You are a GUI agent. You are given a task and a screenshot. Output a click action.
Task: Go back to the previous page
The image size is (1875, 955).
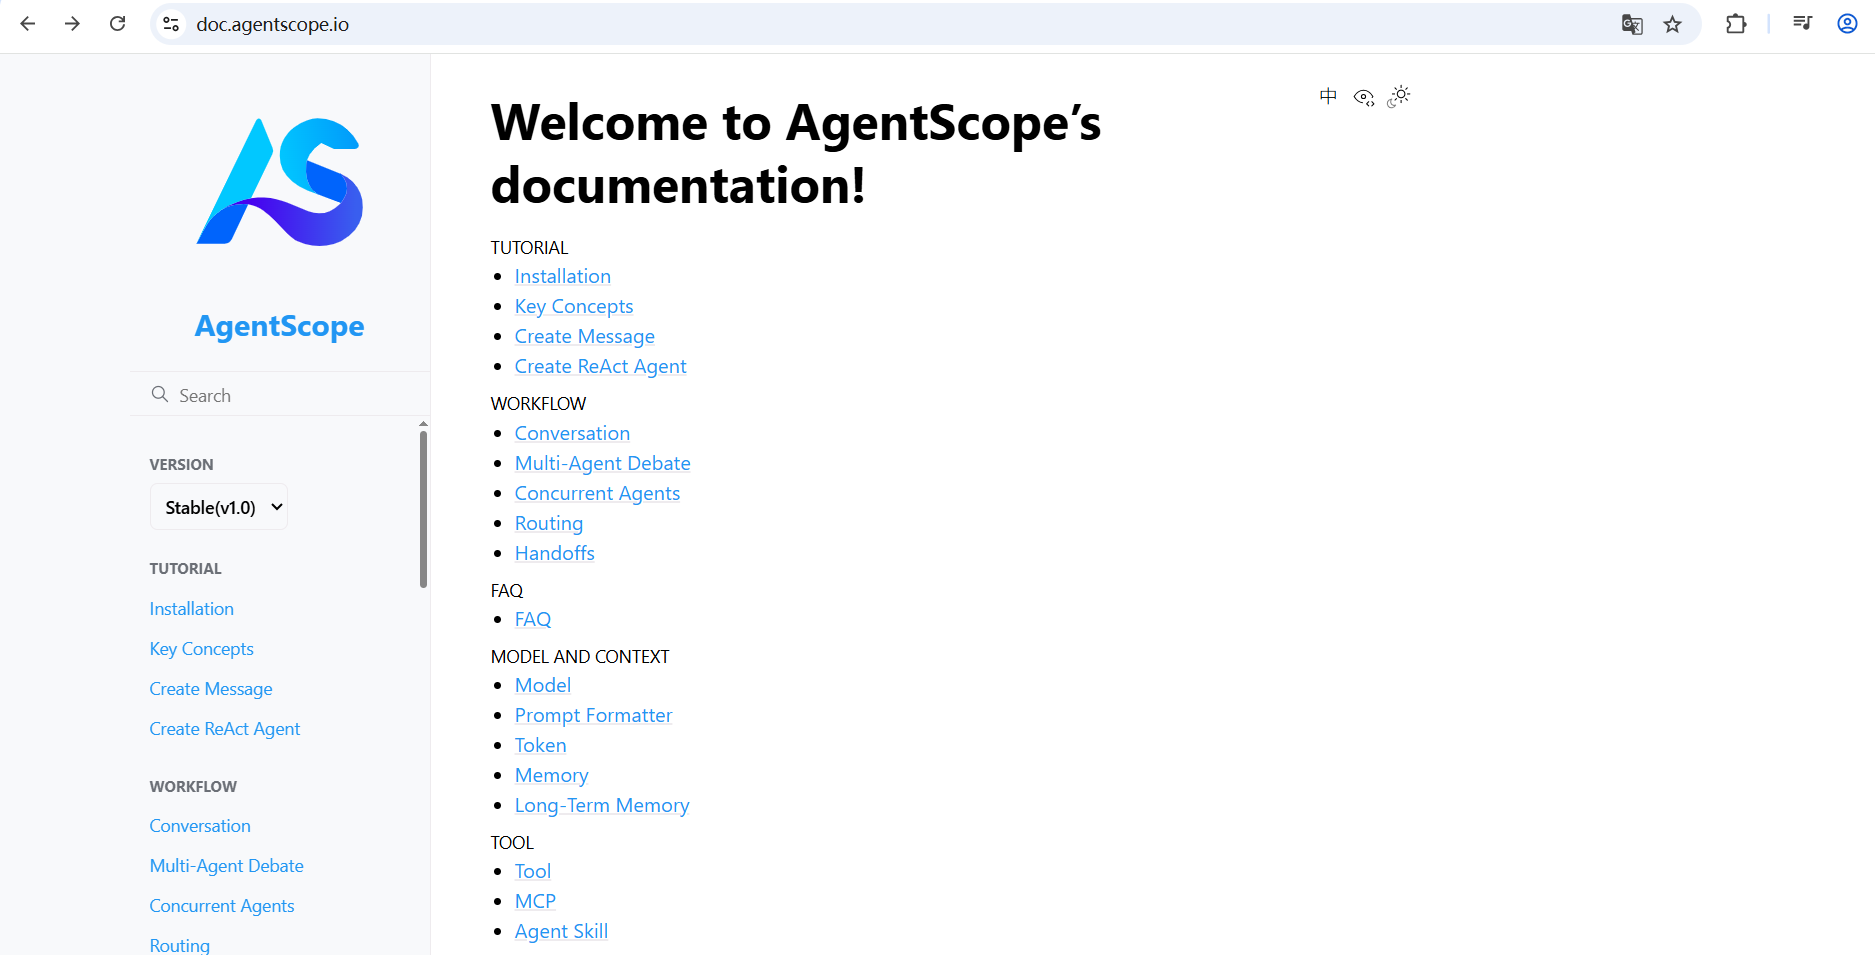(x=28, y=24)
